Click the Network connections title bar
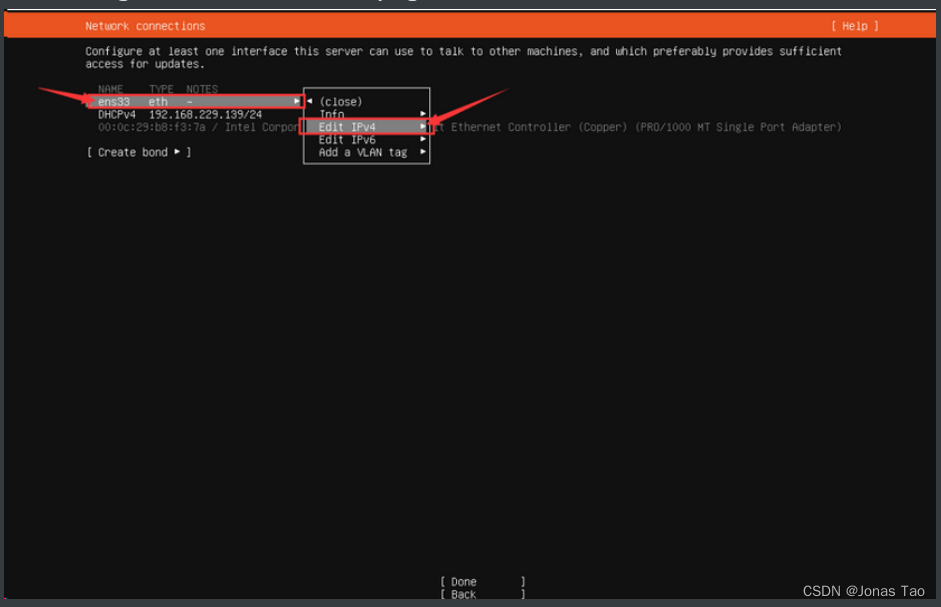The image size is (941, 607). (x=143, y=25)
